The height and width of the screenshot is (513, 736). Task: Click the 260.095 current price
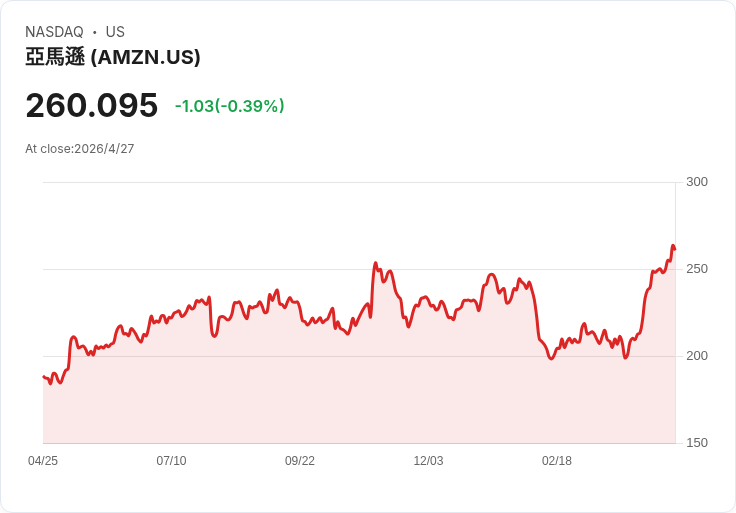click(91, 105)
